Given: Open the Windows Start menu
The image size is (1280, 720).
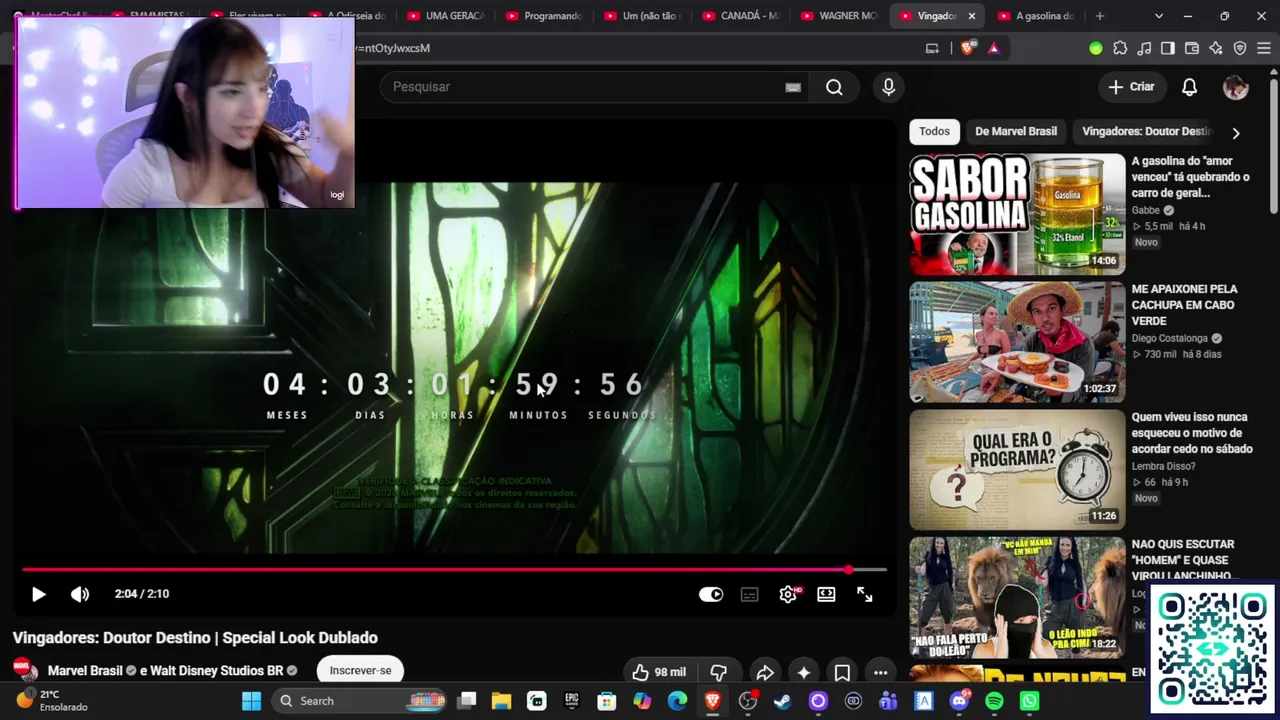Looking at the screenshot, I should (x=251, y=701).
